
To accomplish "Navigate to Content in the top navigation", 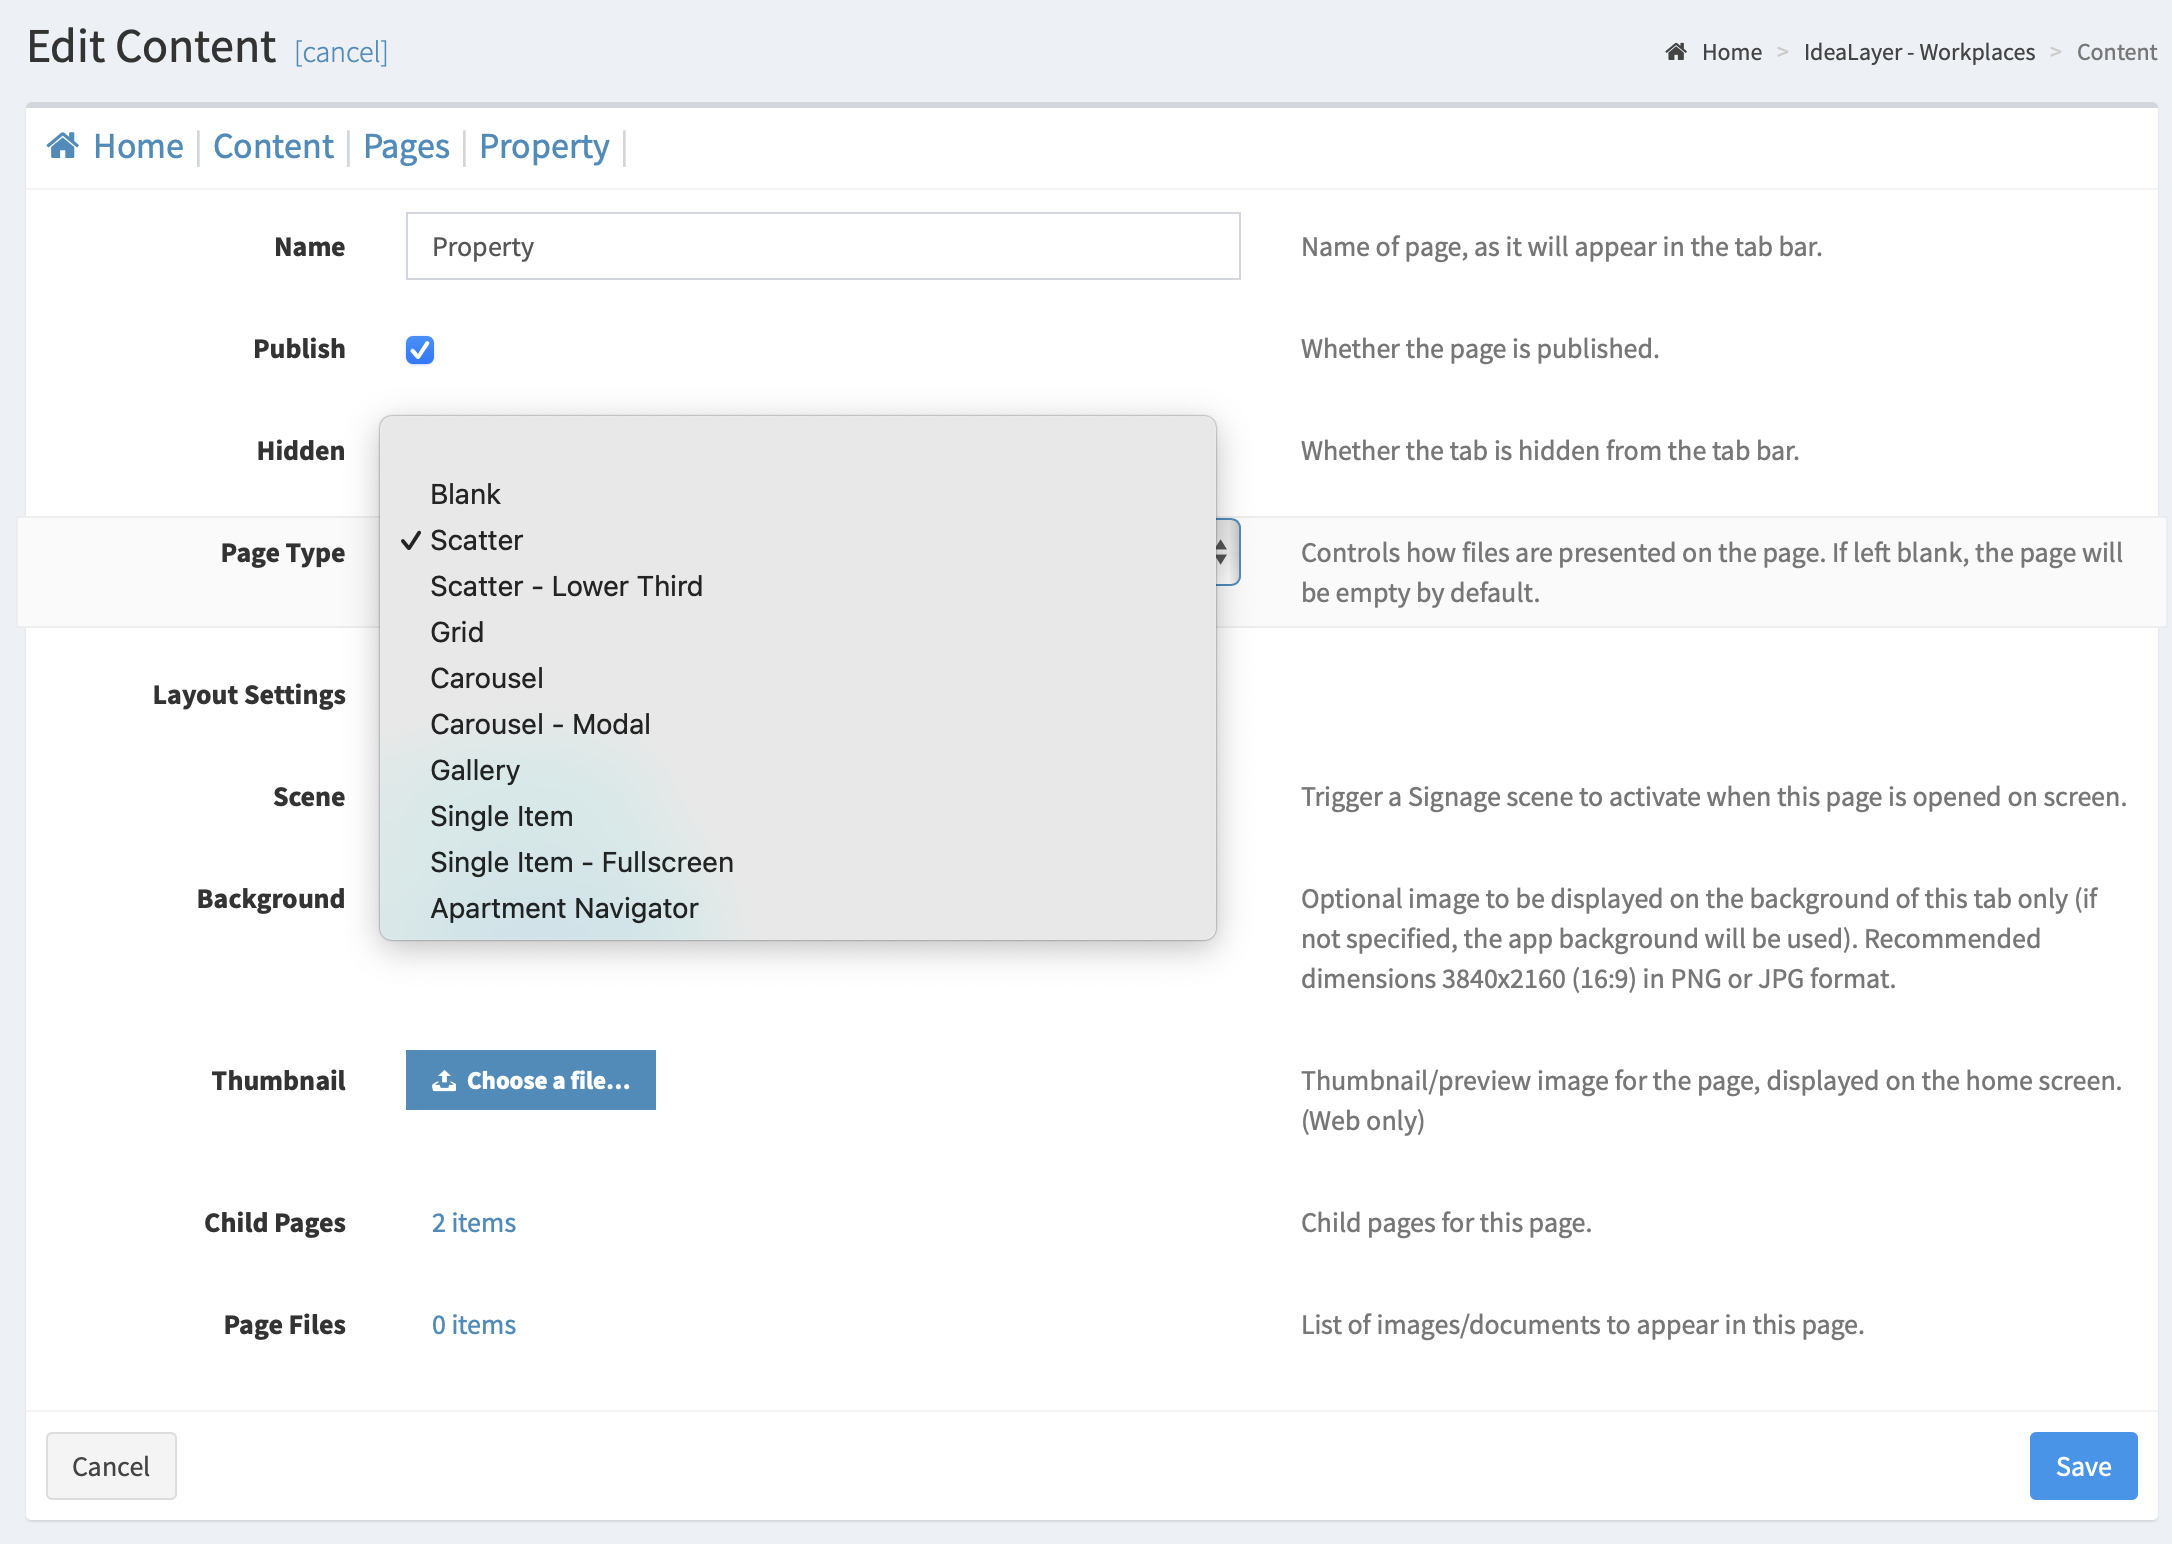I will (273, 145).
